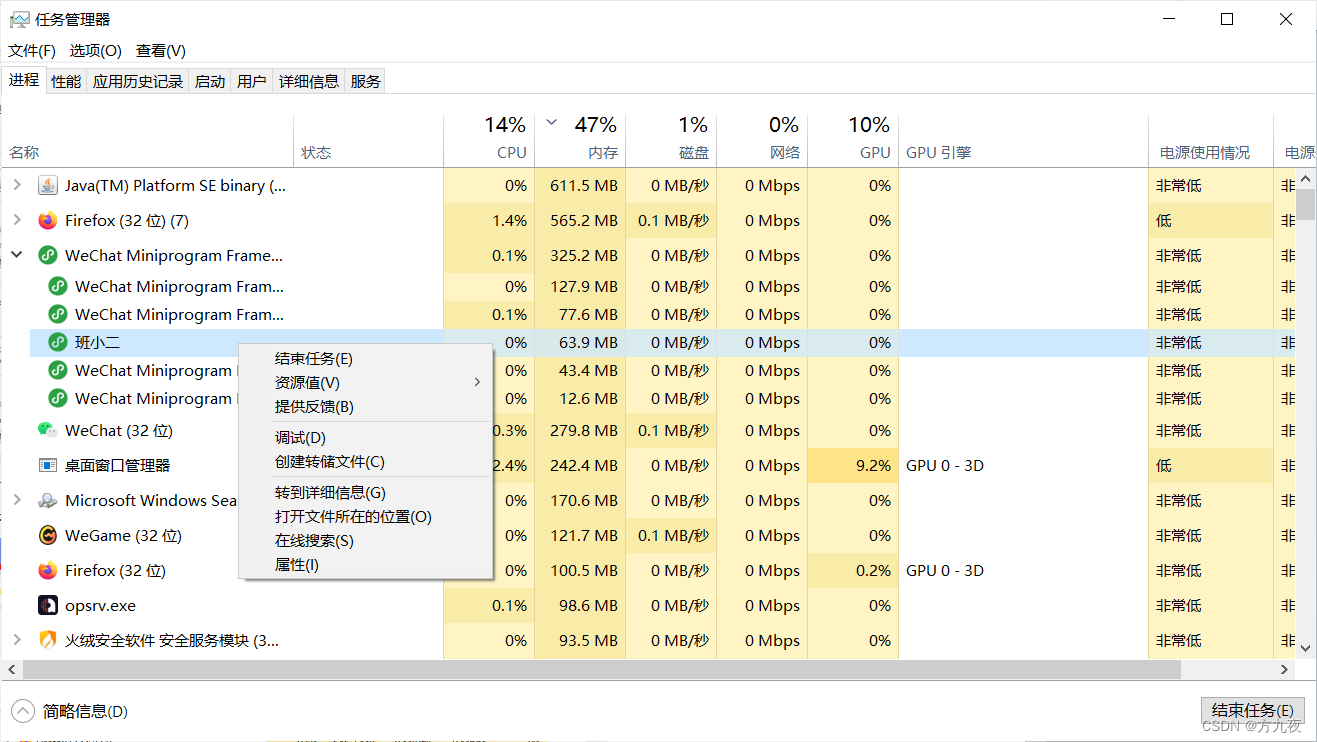Click the vertical scrollbar up arrow
Image resolution: width=1317 pixels, height=742 pixels.
pyautogui.click(x=1306, y=177)
